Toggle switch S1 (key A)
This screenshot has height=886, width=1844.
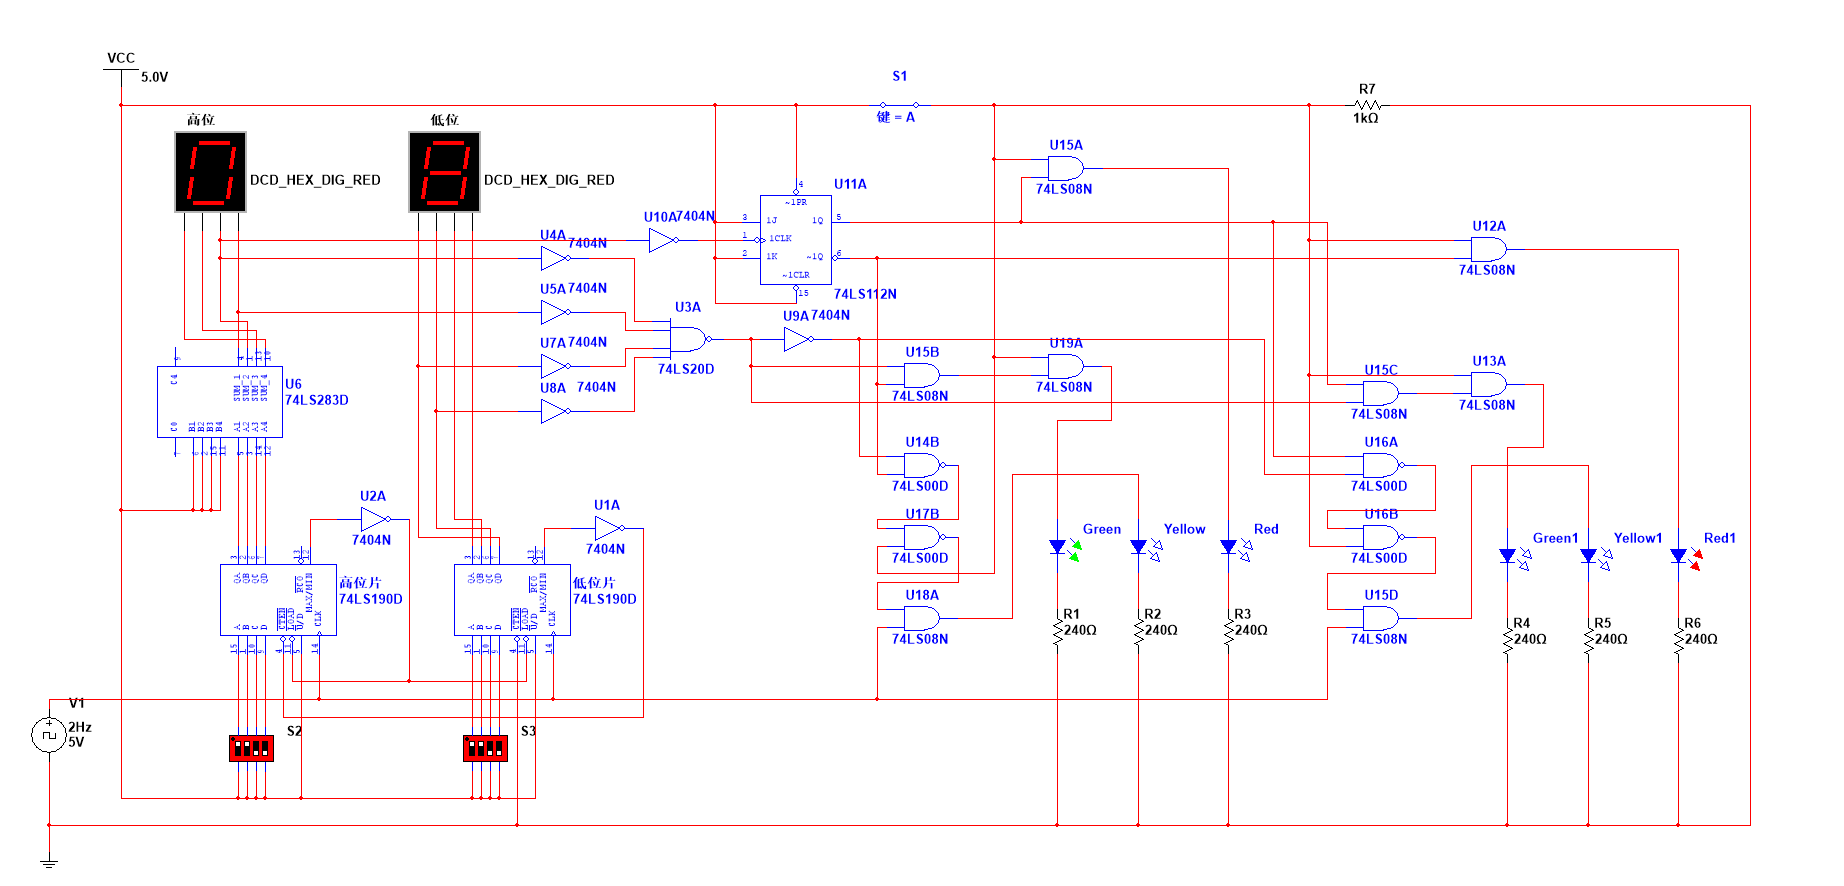[x=899, y=104]
